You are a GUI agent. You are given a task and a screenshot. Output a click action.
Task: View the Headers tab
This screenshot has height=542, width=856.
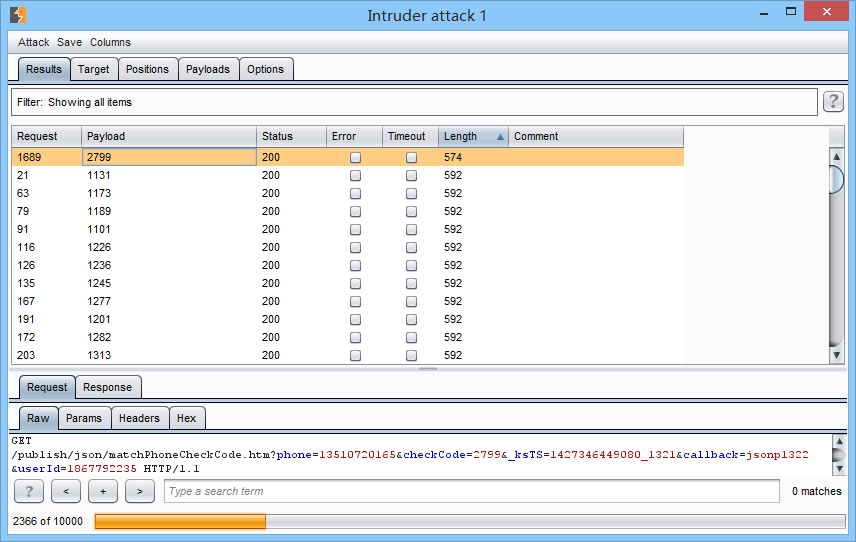coord(139,418)
